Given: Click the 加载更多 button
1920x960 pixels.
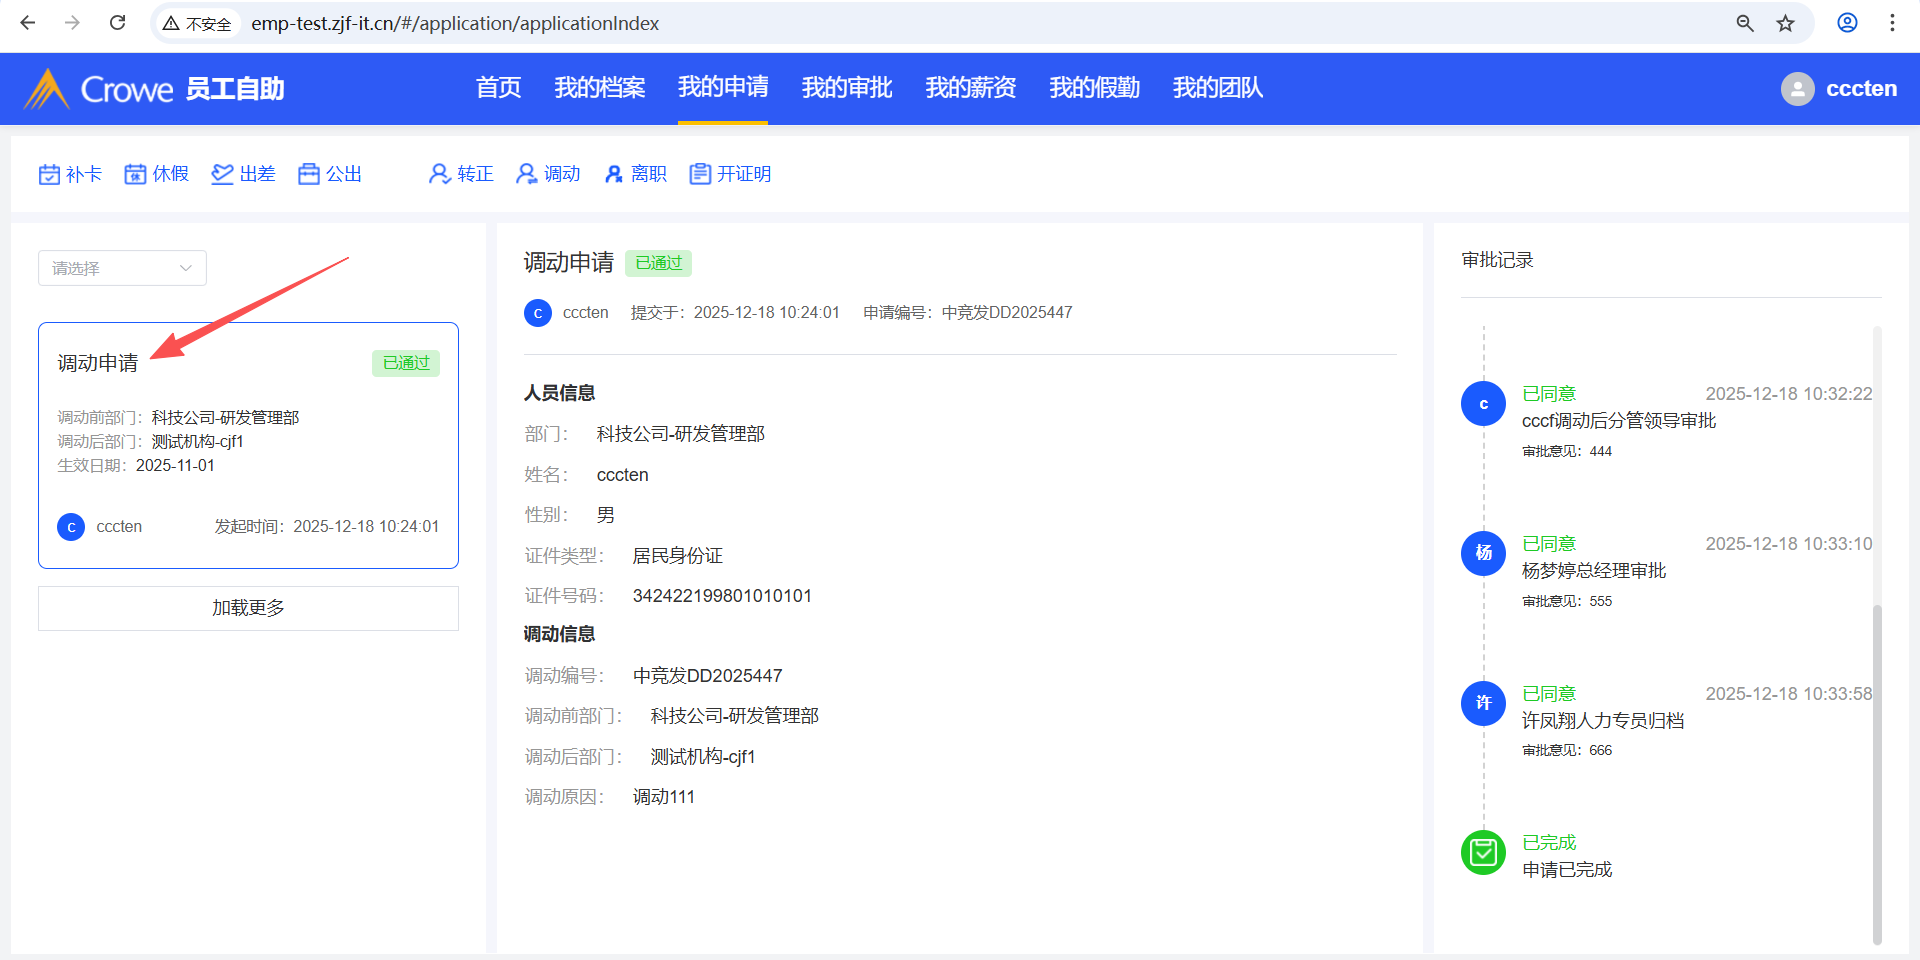Looking at the screenshot, I should pos(248,608).
